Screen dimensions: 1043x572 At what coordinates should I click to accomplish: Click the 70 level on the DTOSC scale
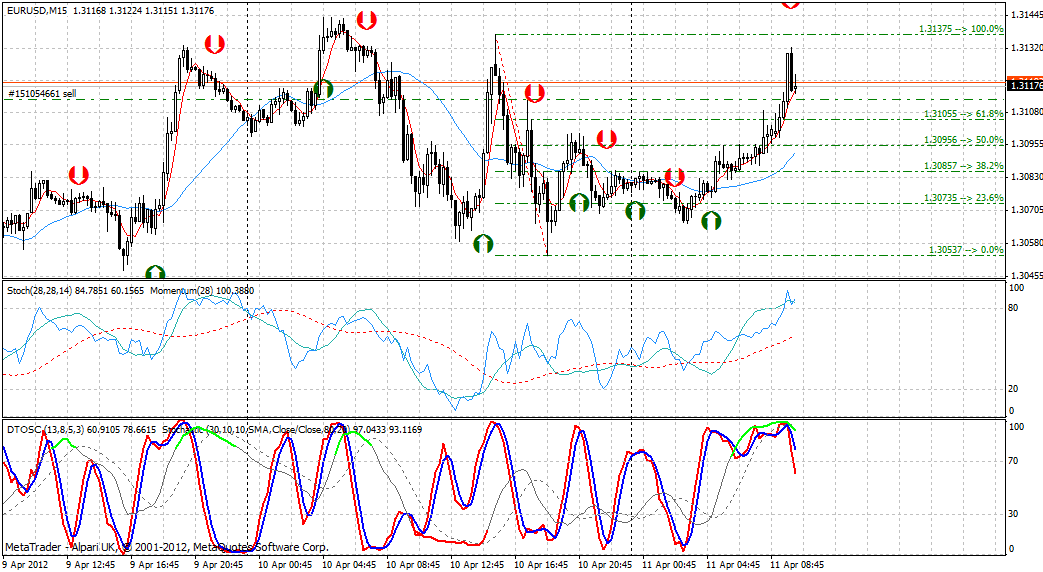1014,460
